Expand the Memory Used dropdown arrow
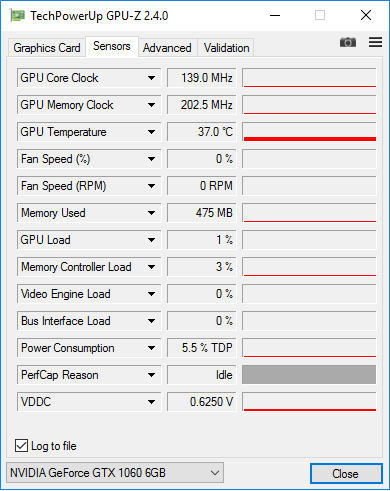Image resolution: width=390 pixels, height=491 pixels. (151, 213)
